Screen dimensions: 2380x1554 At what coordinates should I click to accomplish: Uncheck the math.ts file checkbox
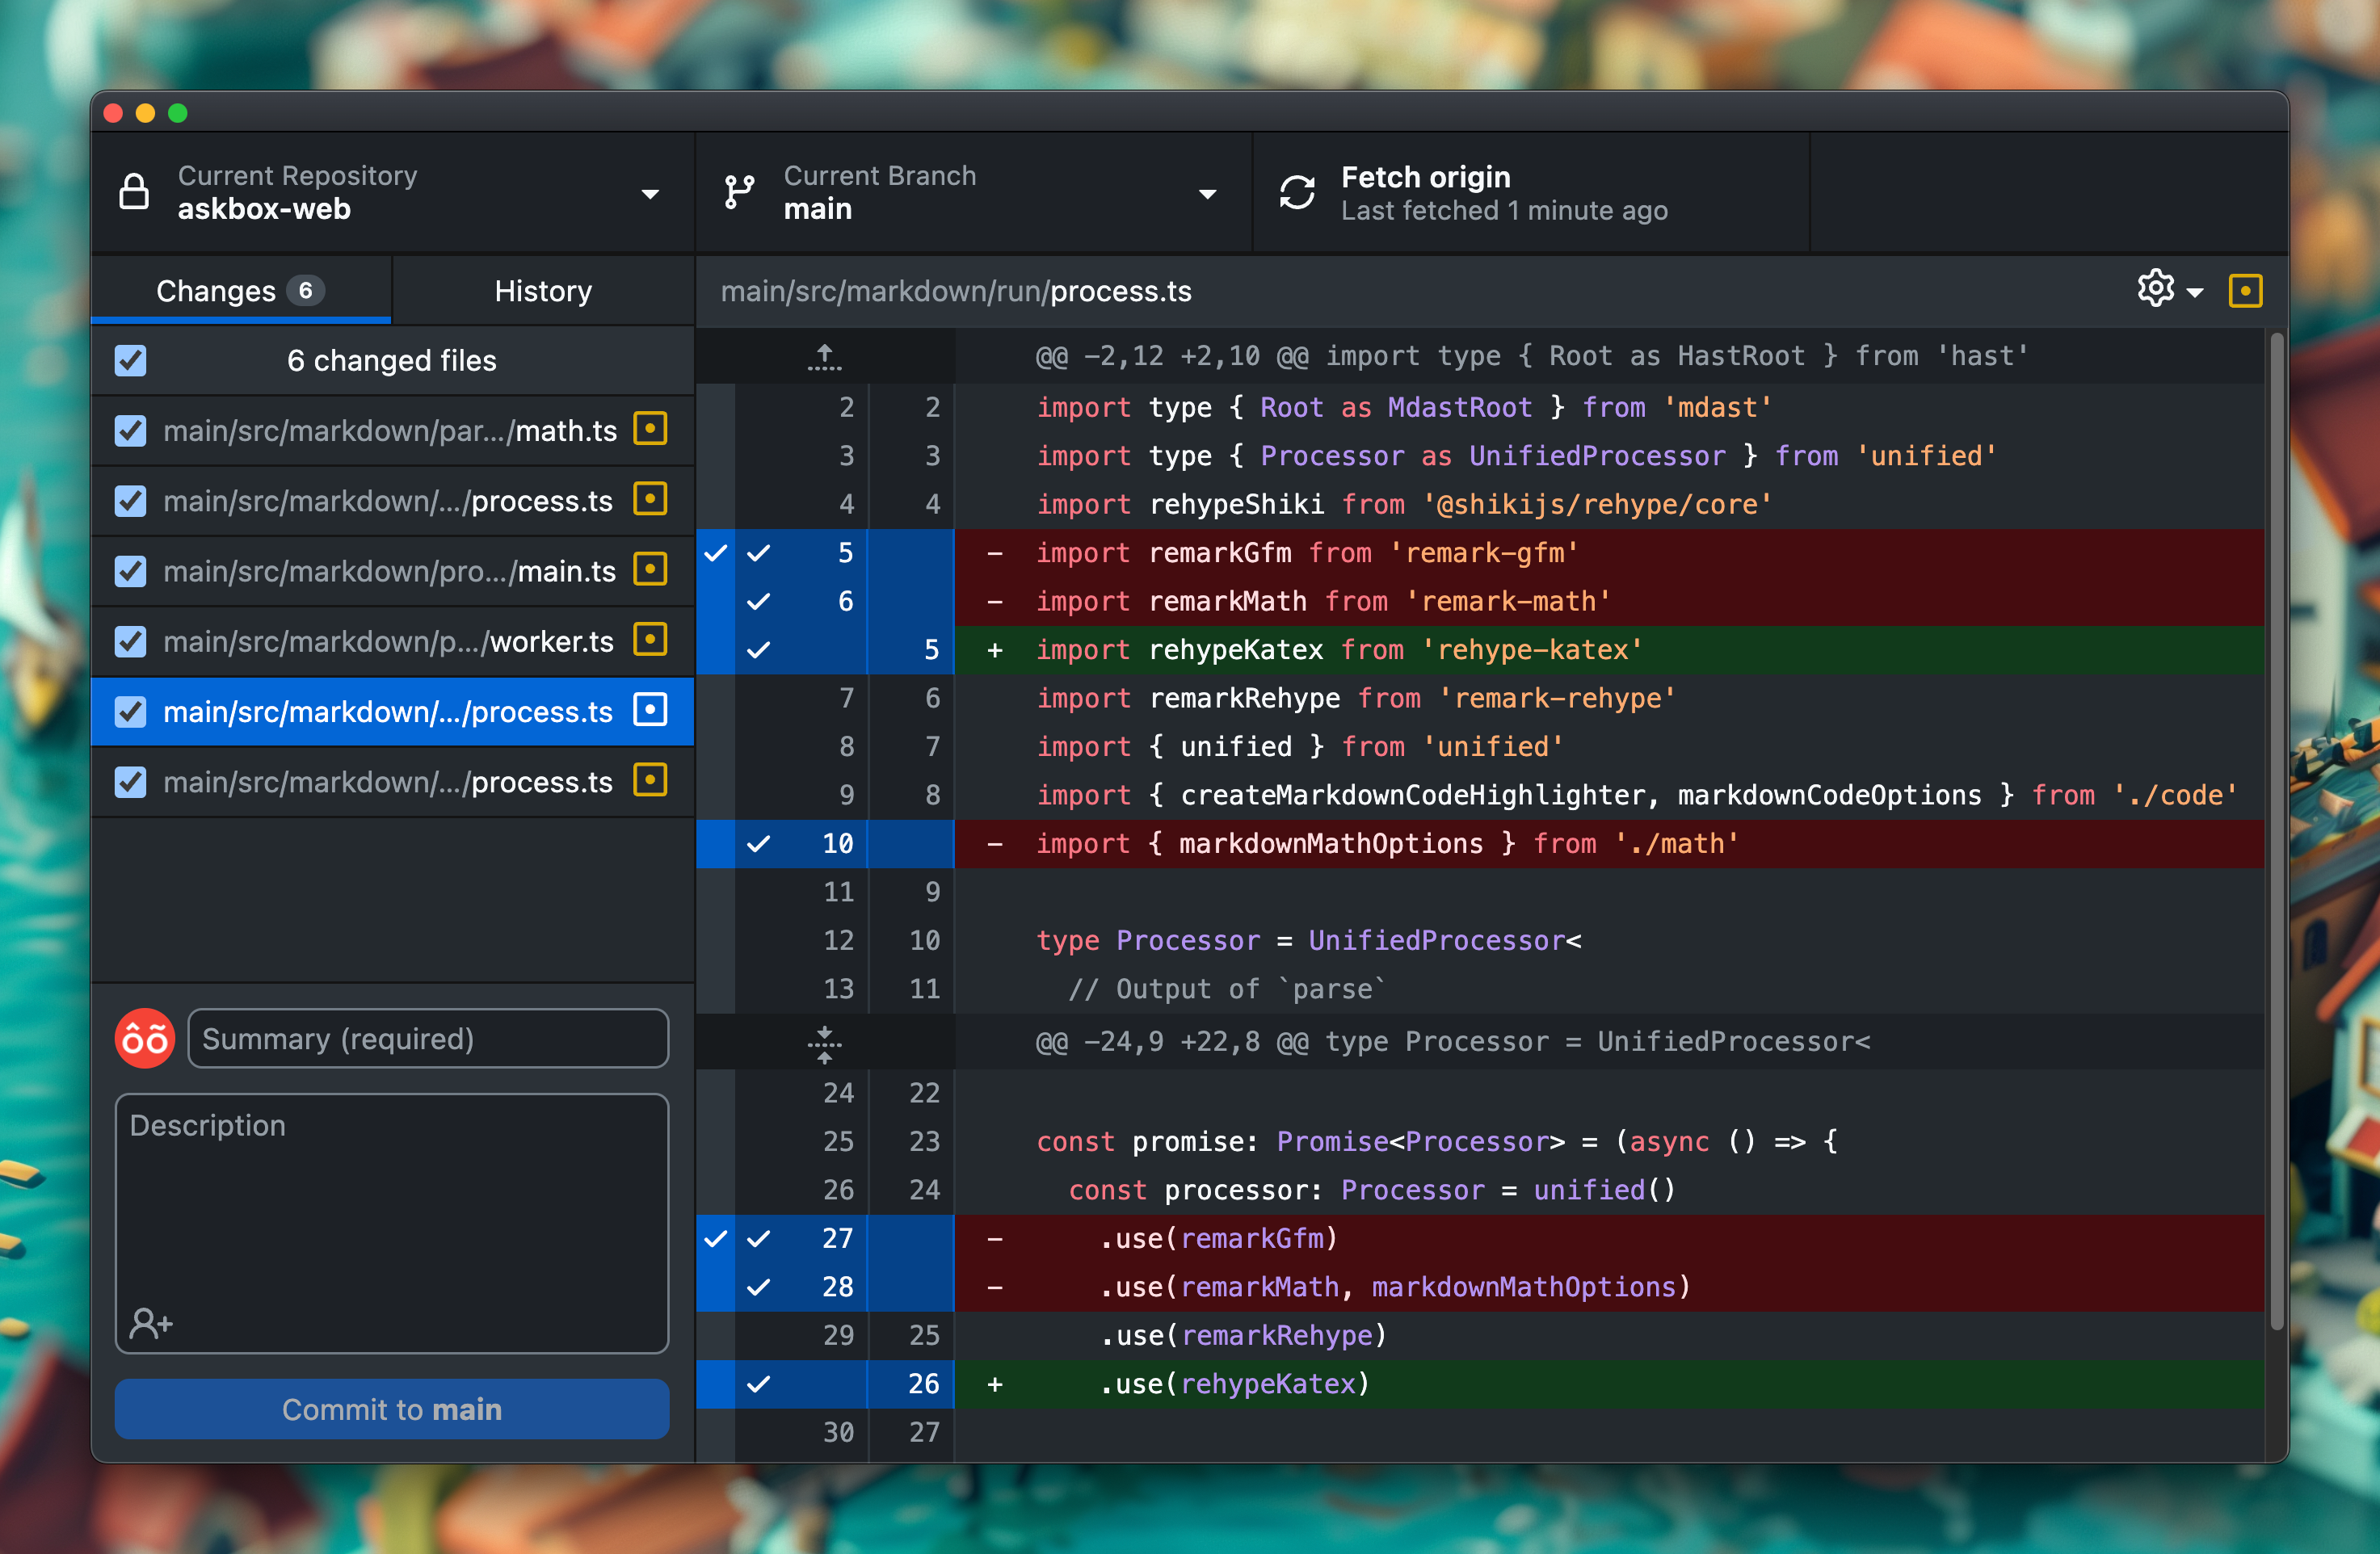coord(130,431)
